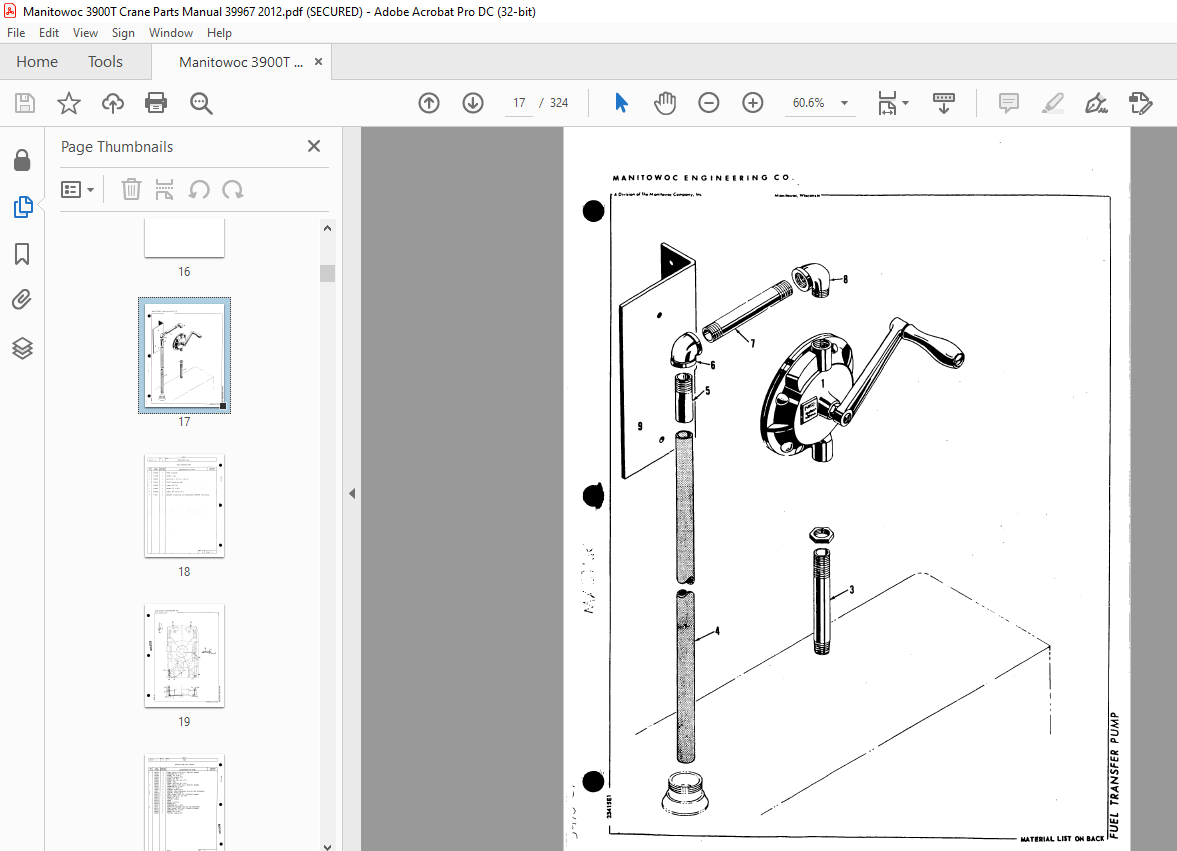Click the Stamp tool icon
The width and height of the screenshot is (1177, 851).
1140,103
